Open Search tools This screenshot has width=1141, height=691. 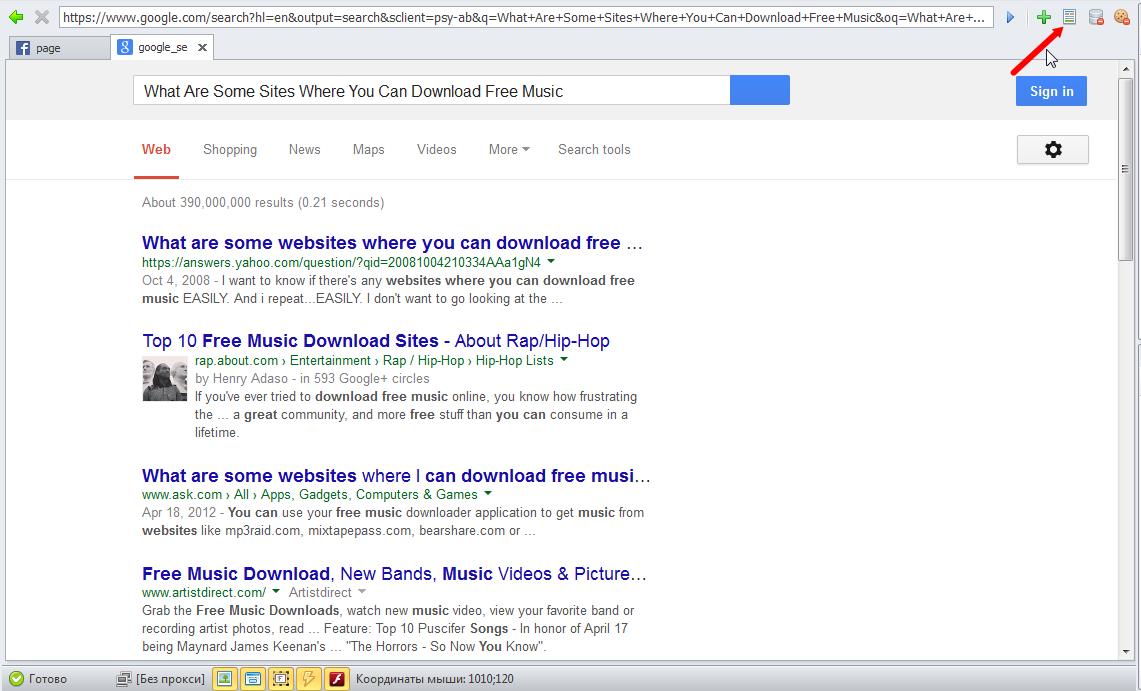[x=595, y=149]
